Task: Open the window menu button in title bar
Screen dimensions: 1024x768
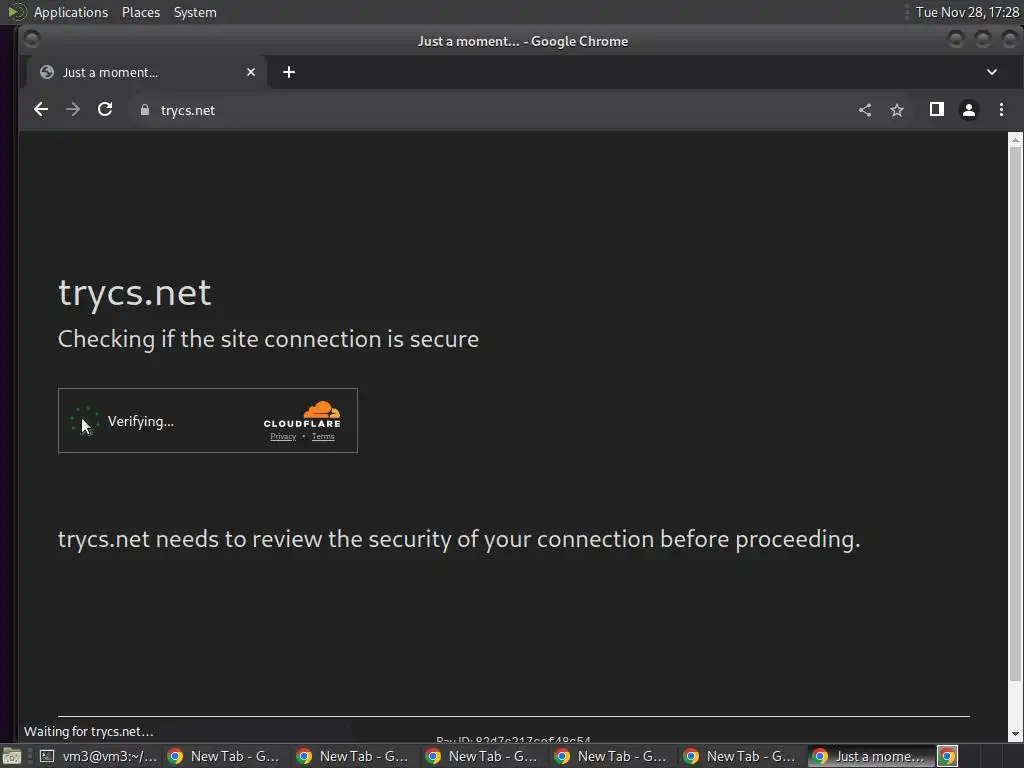Action: [31, 40]
